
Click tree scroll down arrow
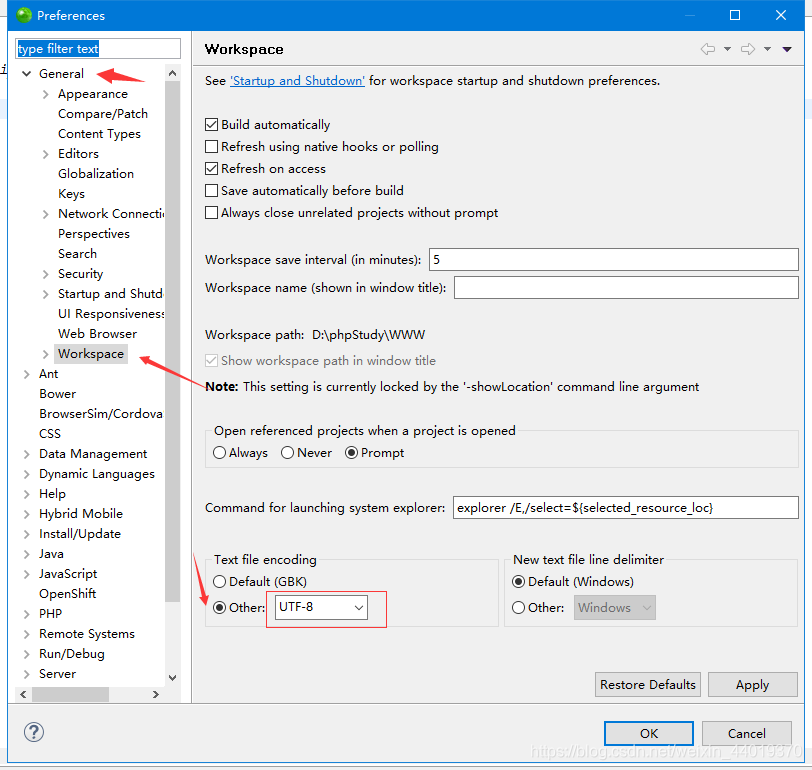point(172,677)
